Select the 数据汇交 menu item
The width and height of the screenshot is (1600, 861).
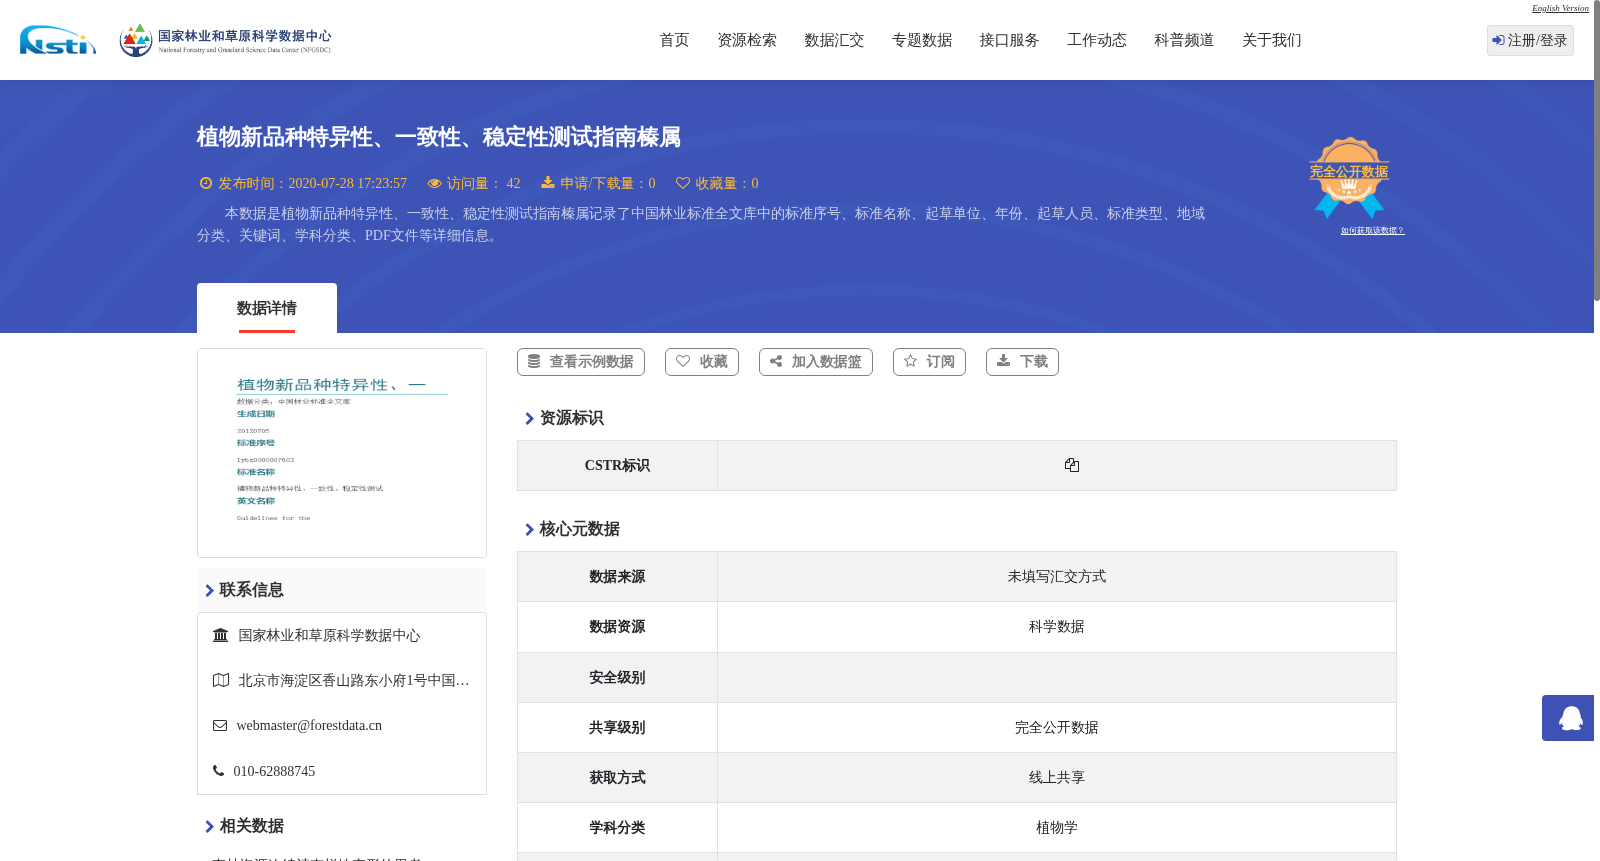834,40
